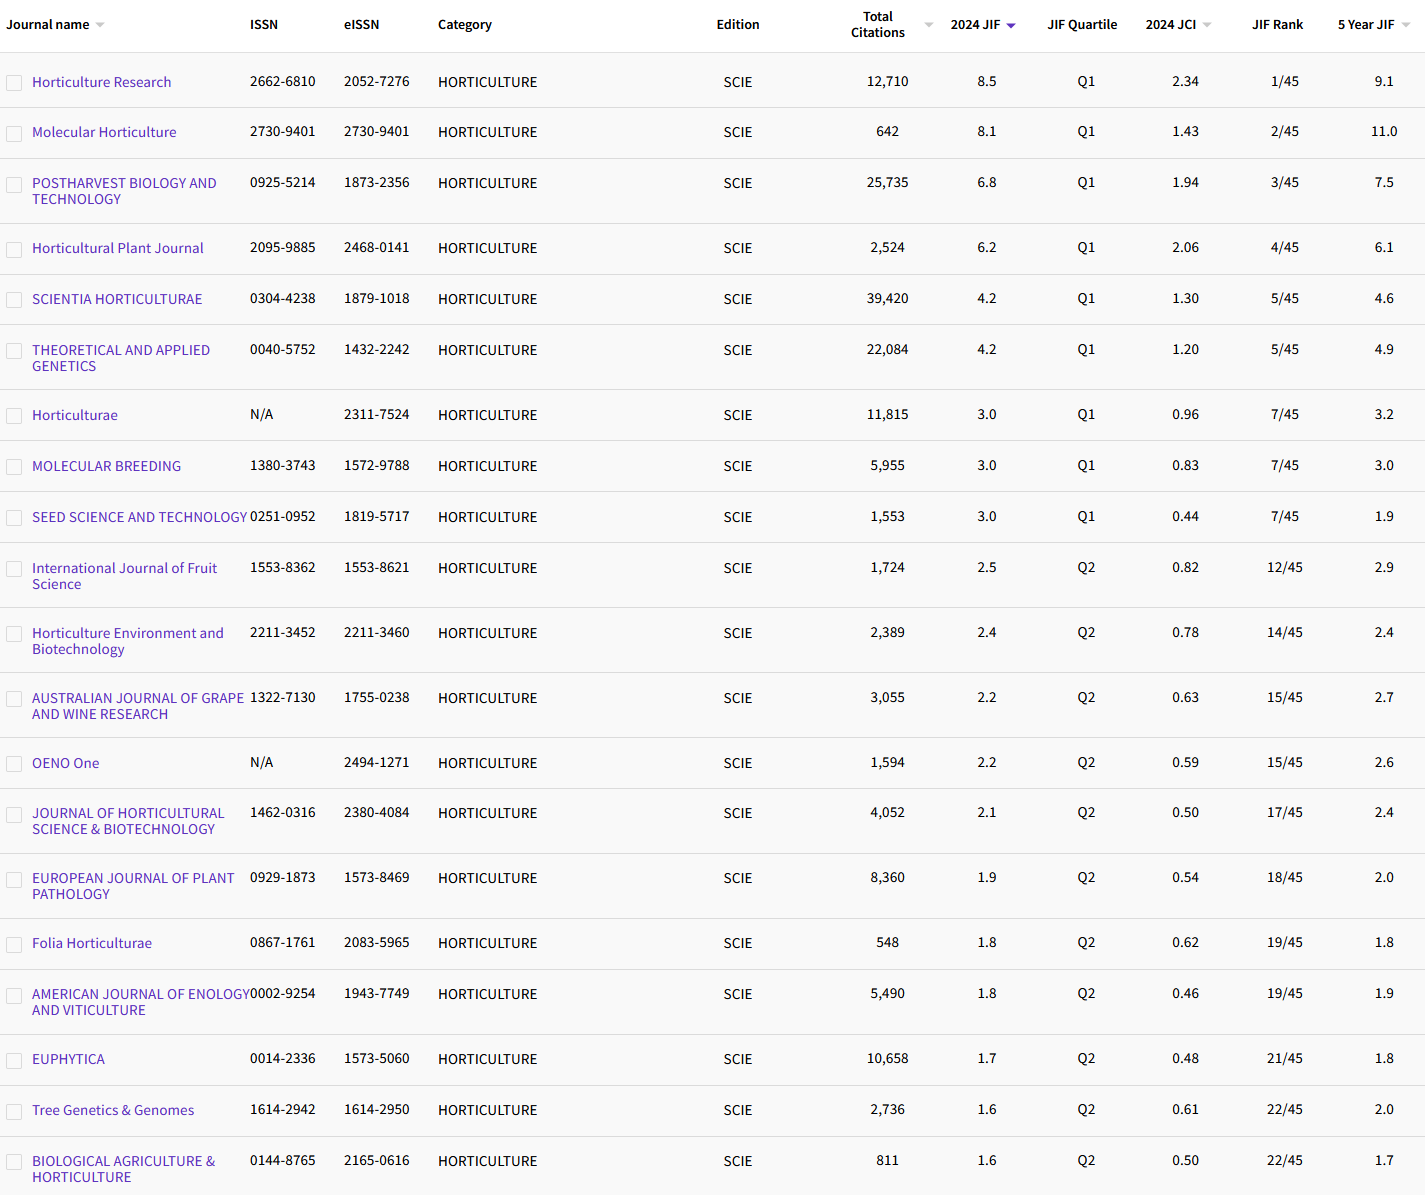Open Molecular Breeding journal link
1425x1195 pixels.
(106, 466)
